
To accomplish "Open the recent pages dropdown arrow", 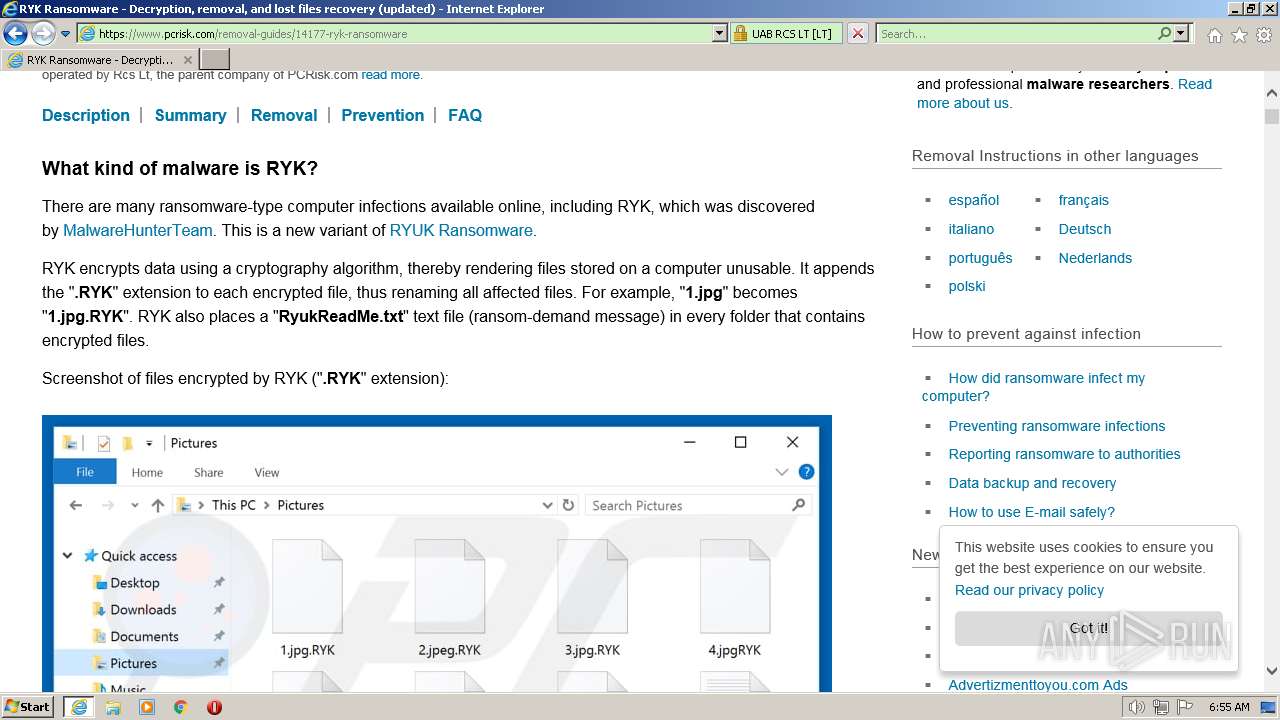I will pyautogui.click(x=66, y=34).
